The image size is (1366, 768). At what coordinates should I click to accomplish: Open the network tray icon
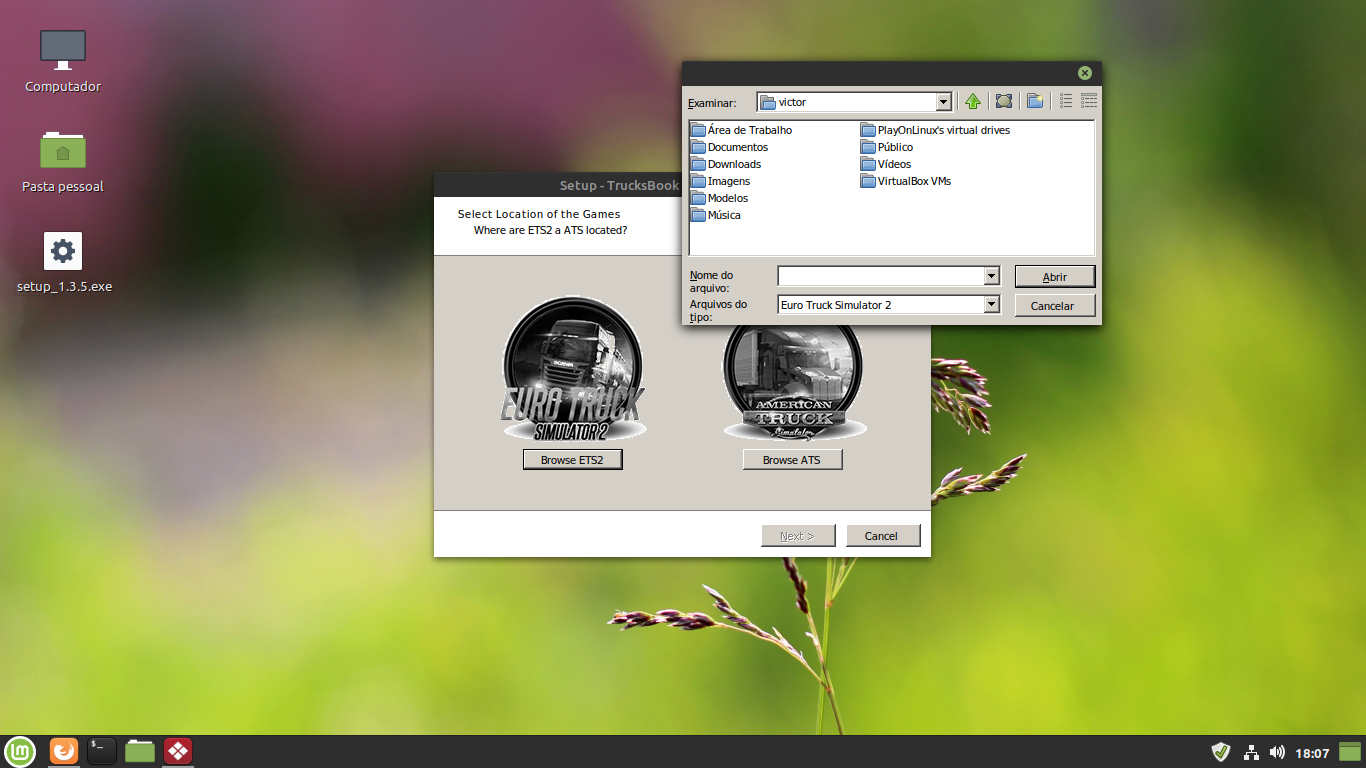coord(1251,752)
